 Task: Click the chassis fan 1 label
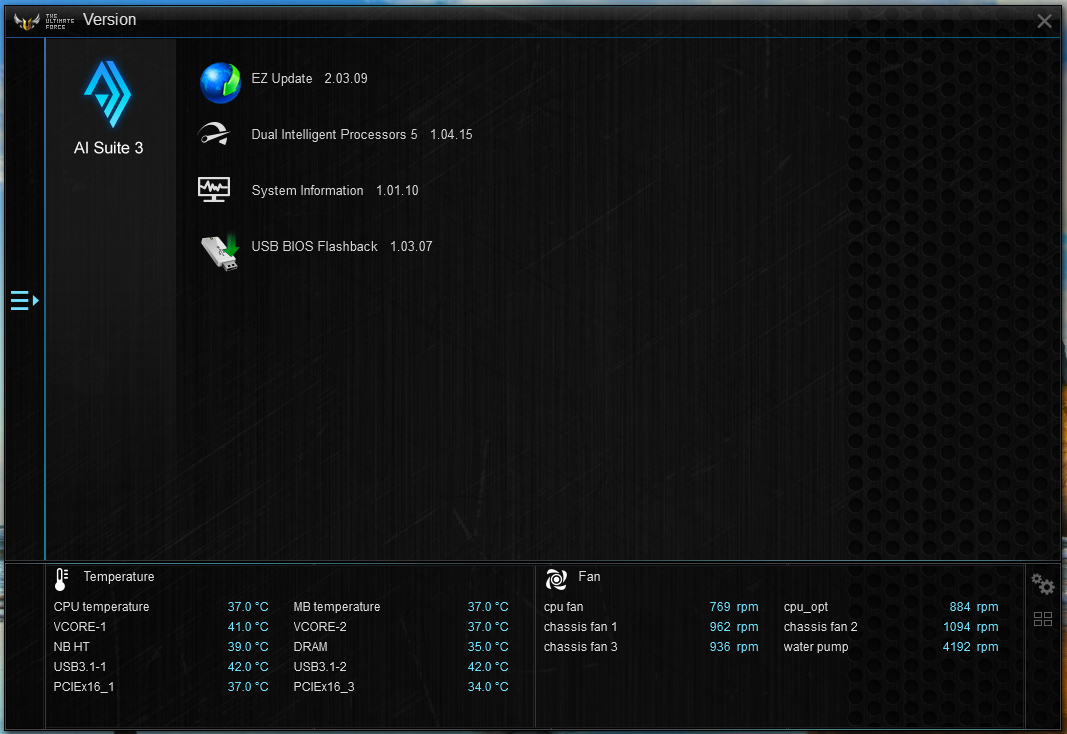(580, 627)
